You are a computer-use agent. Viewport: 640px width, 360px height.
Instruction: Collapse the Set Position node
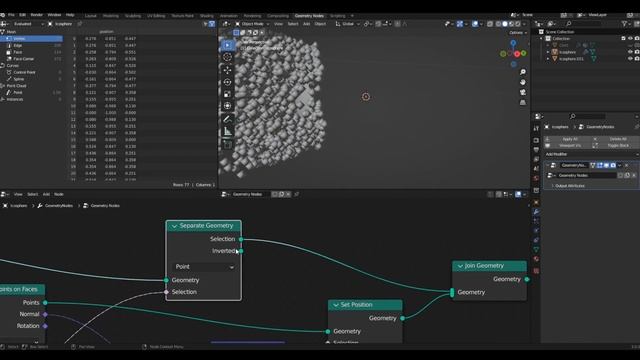pyautogui.click(x=336, y=305)
